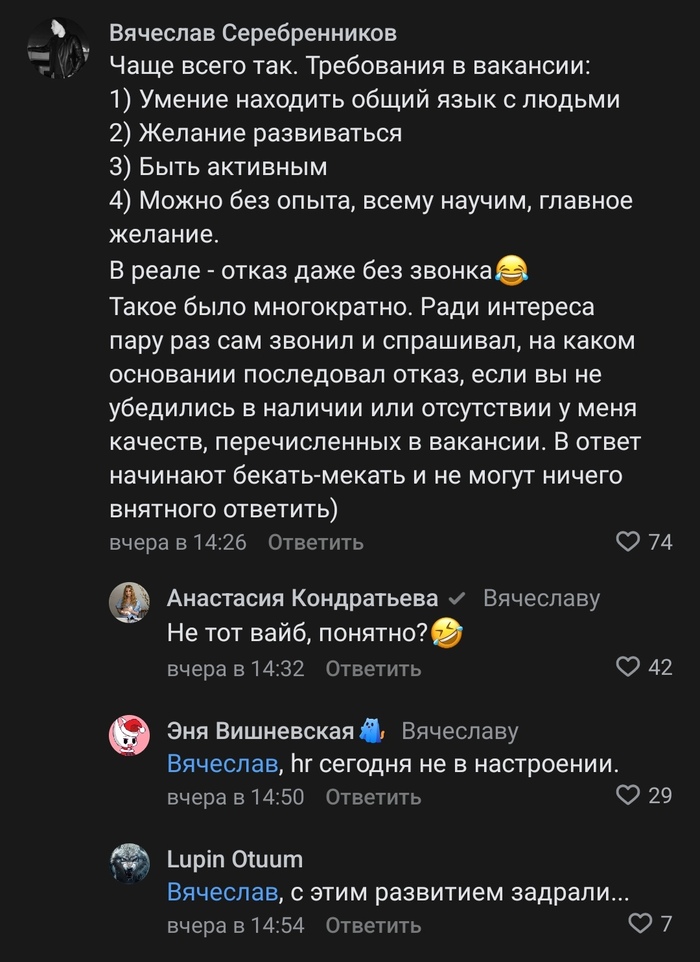Reply to Вячеслав Серебренников's comment
The height and width of the screenshot is (962, 700).
pyautogui.click(x=315, y=543)
